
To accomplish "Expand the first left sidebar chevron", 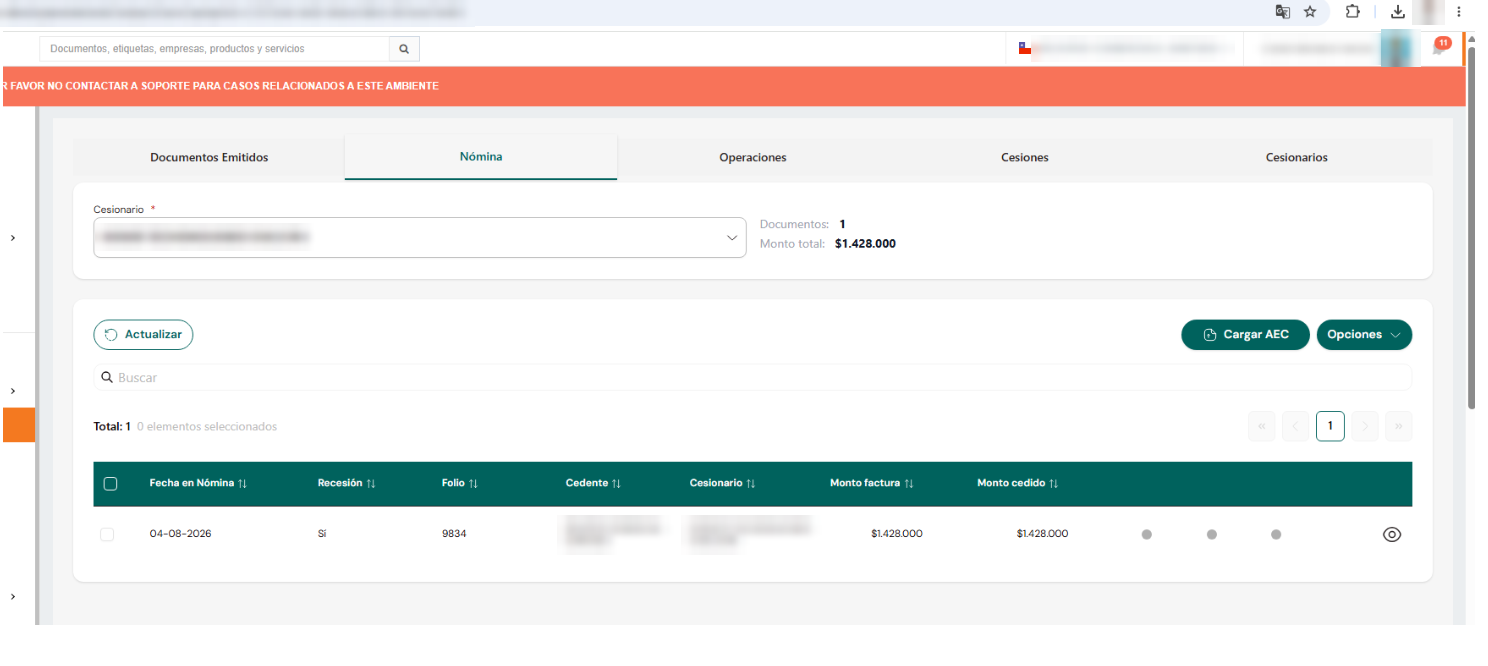I will click(13, 238).
